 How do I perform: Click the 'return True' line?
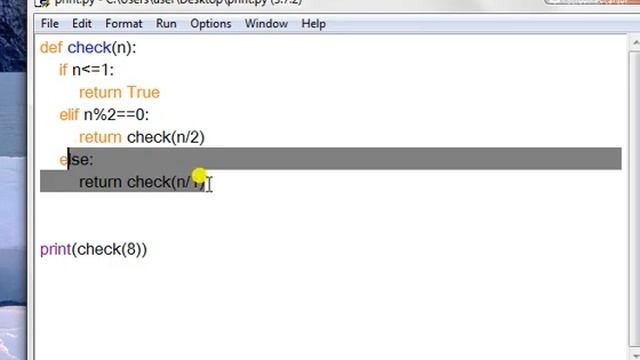(x=119, y=93)
